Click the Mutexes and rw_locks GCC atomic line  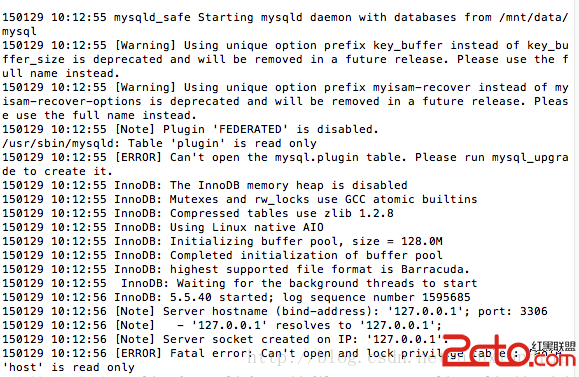click(240, 199)
